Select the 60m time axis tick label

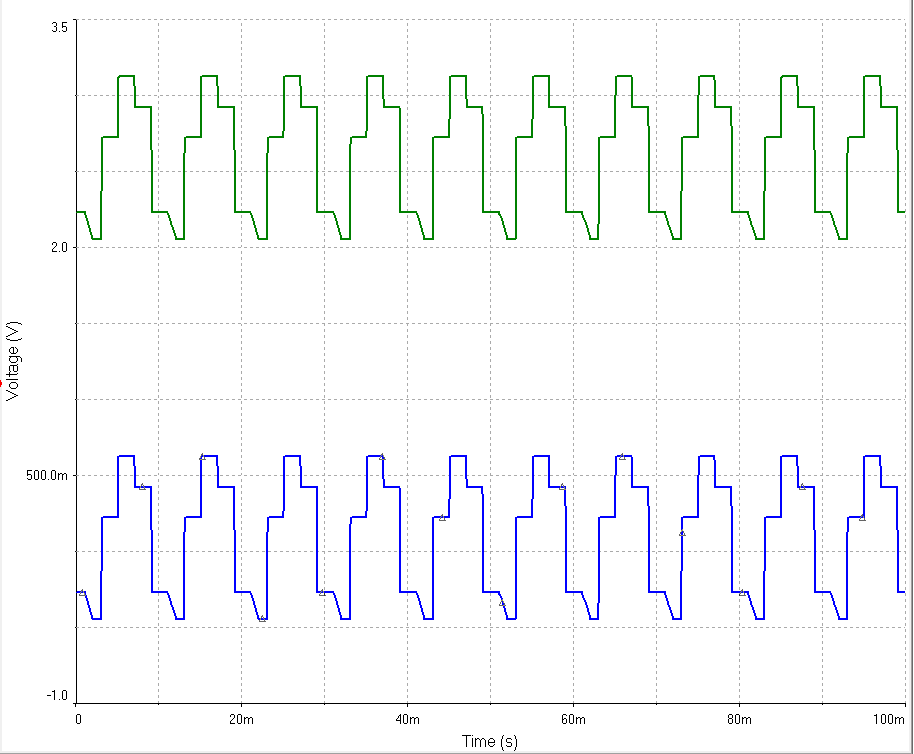coord(572,719)
